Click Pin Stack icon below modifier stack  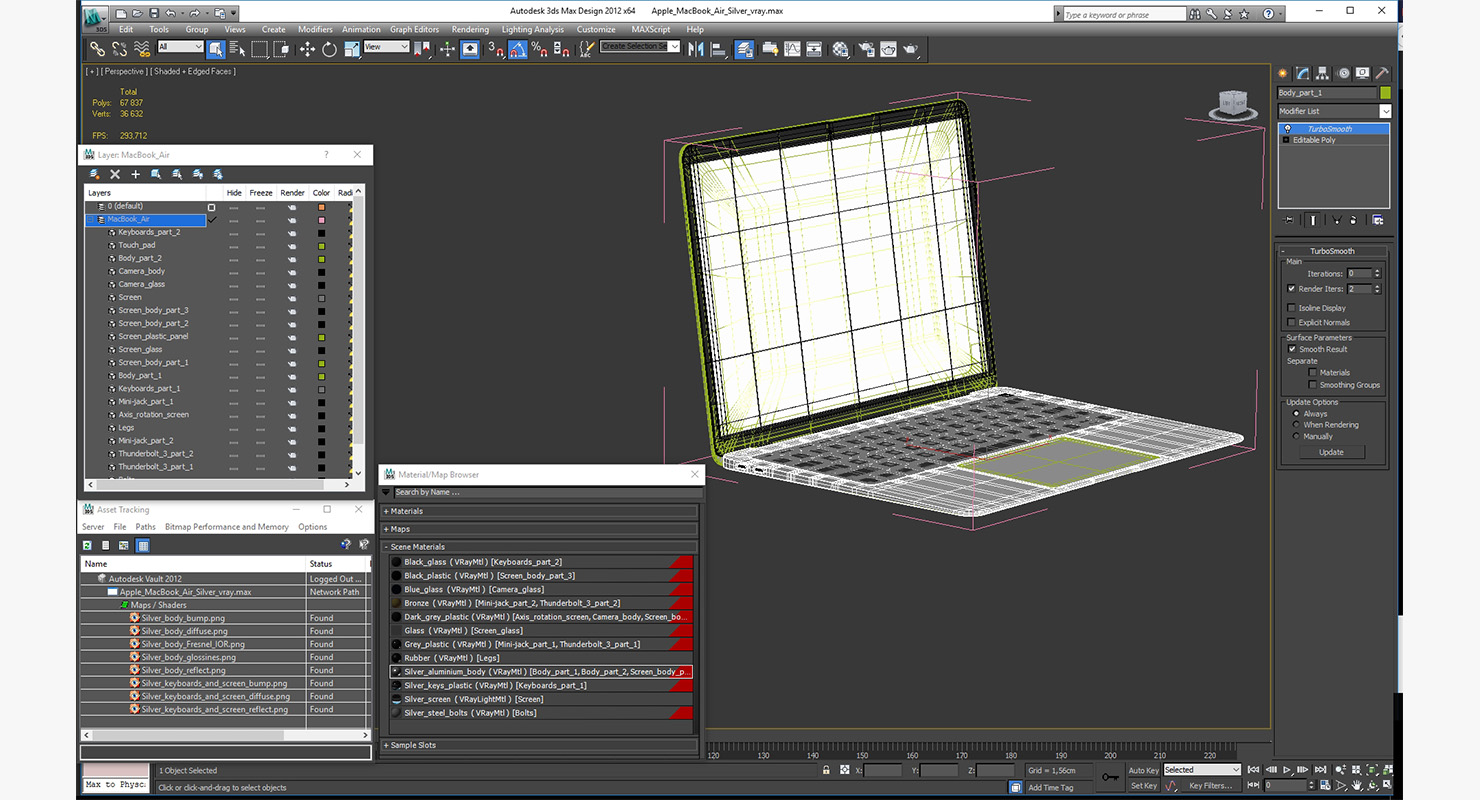[x=1289, y=220]
